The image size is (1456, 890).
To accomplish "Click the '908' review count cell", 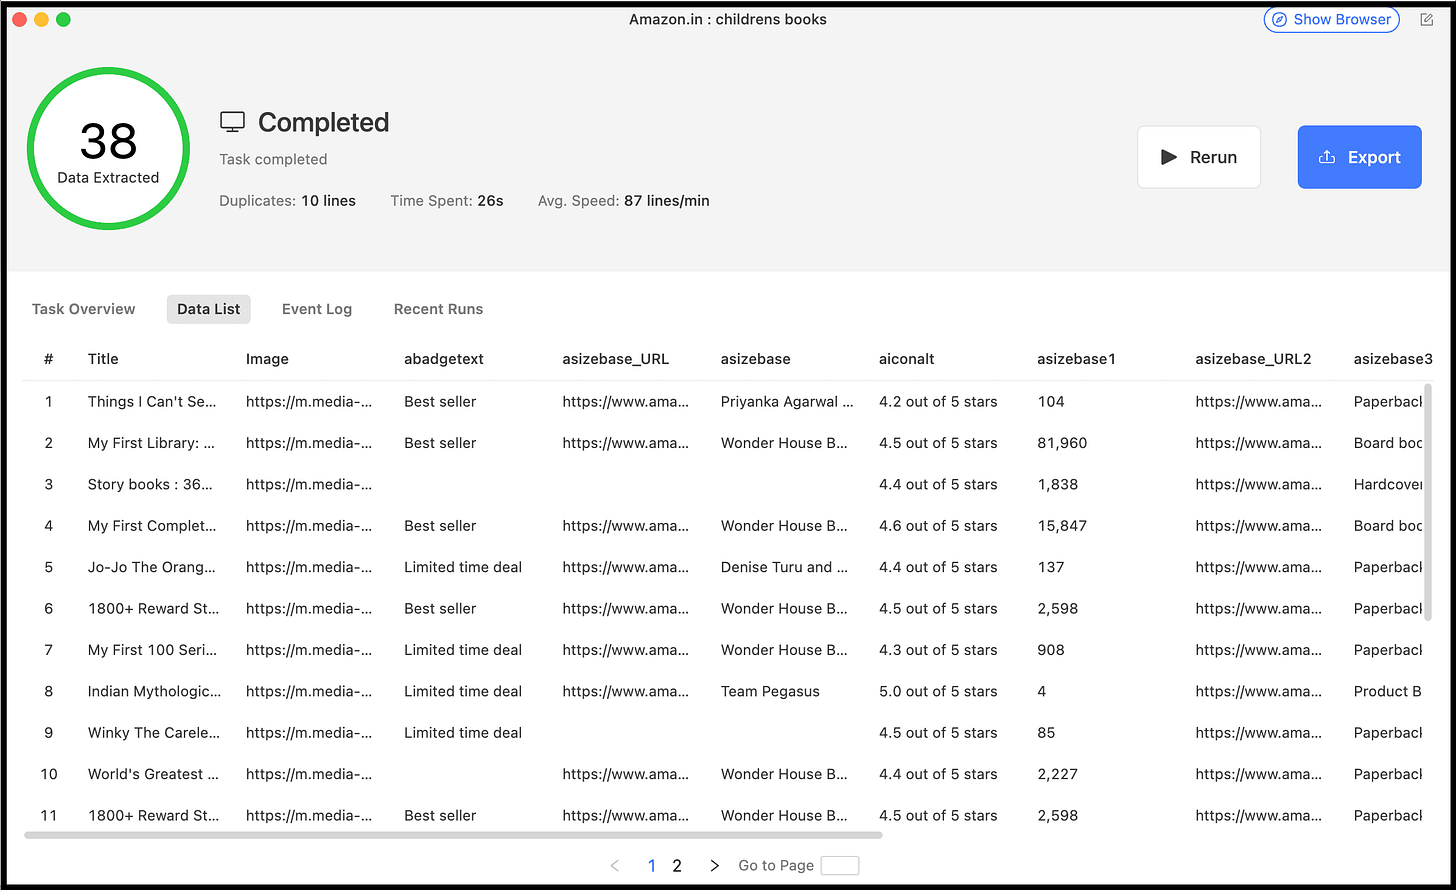I will 1051,650.
